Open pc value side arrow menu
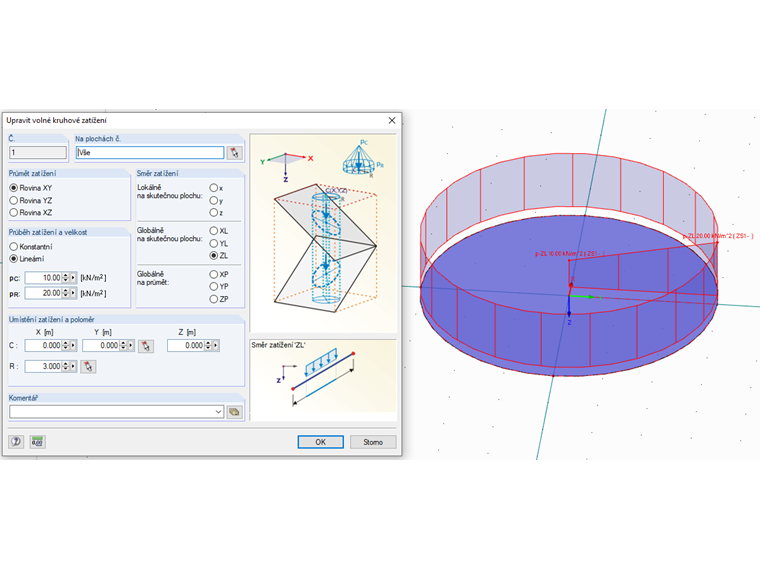 pyautogui.click(x=73, y=278)
